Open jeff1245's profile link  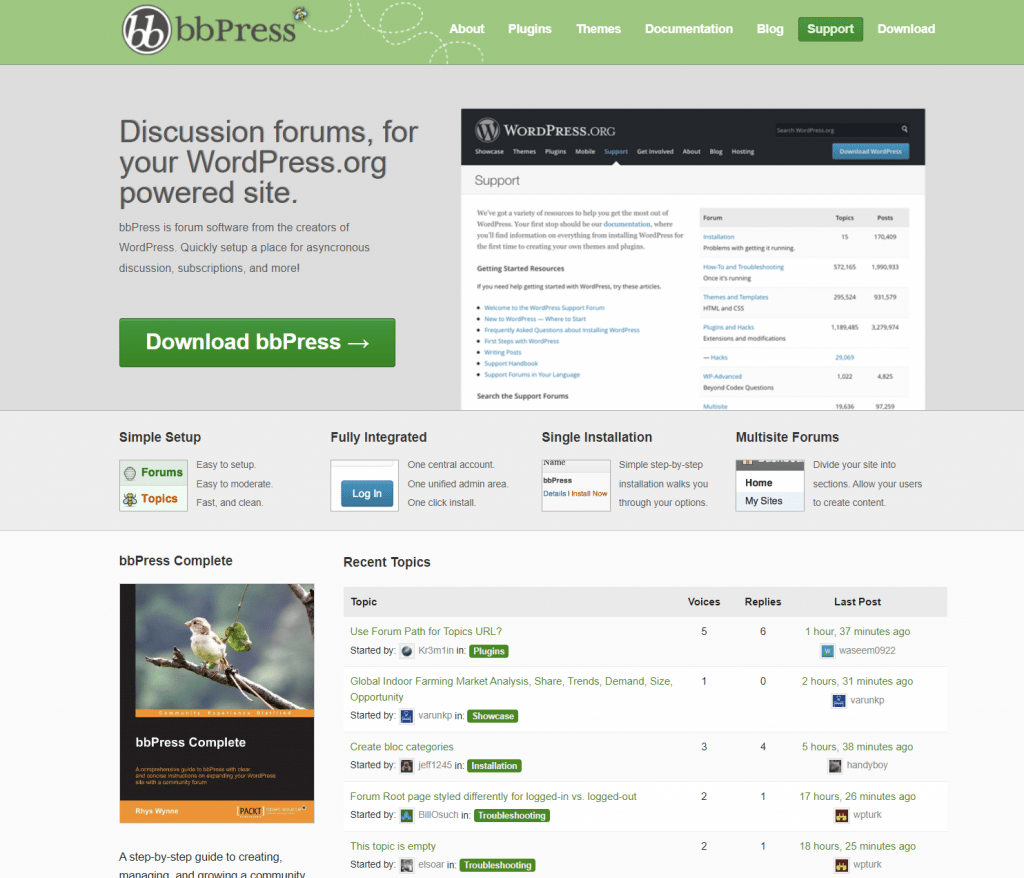(x=435, y=765)
